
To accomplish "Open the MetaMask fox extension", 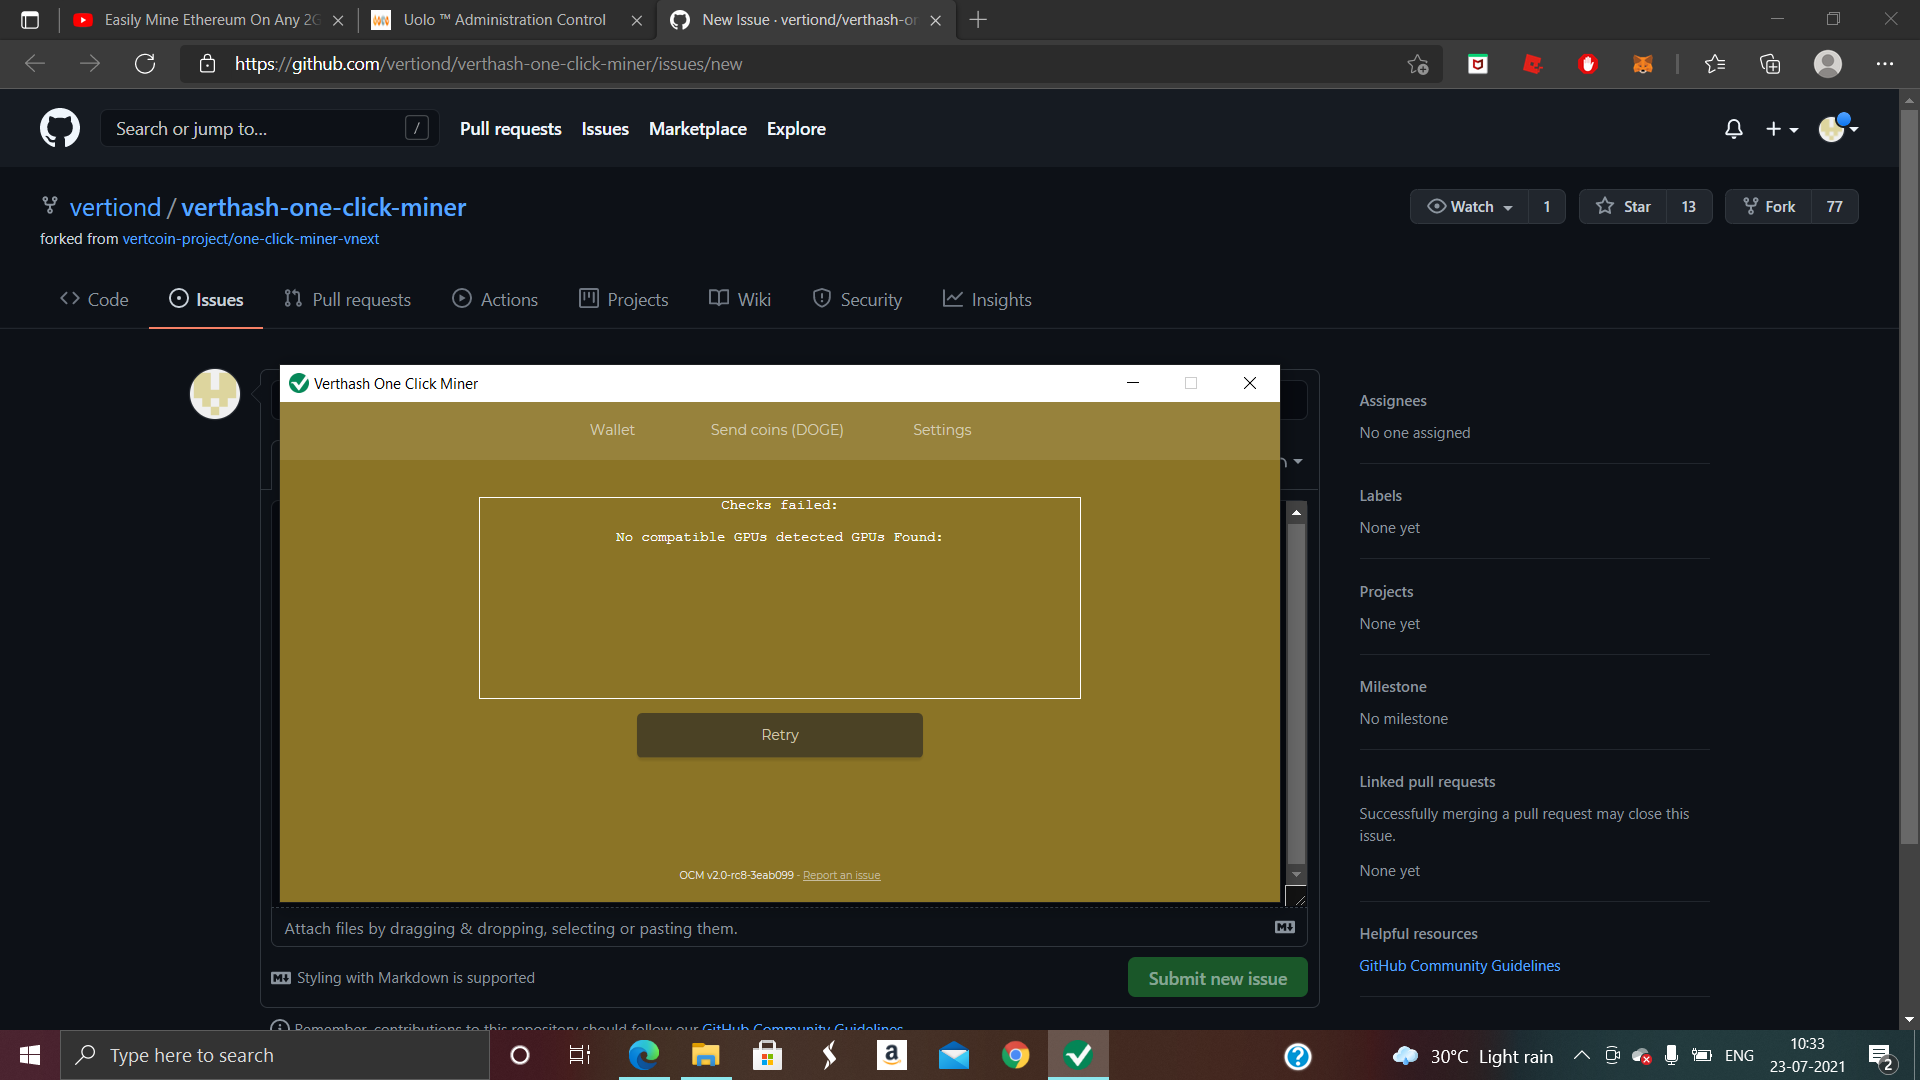I will (1642, 64).
